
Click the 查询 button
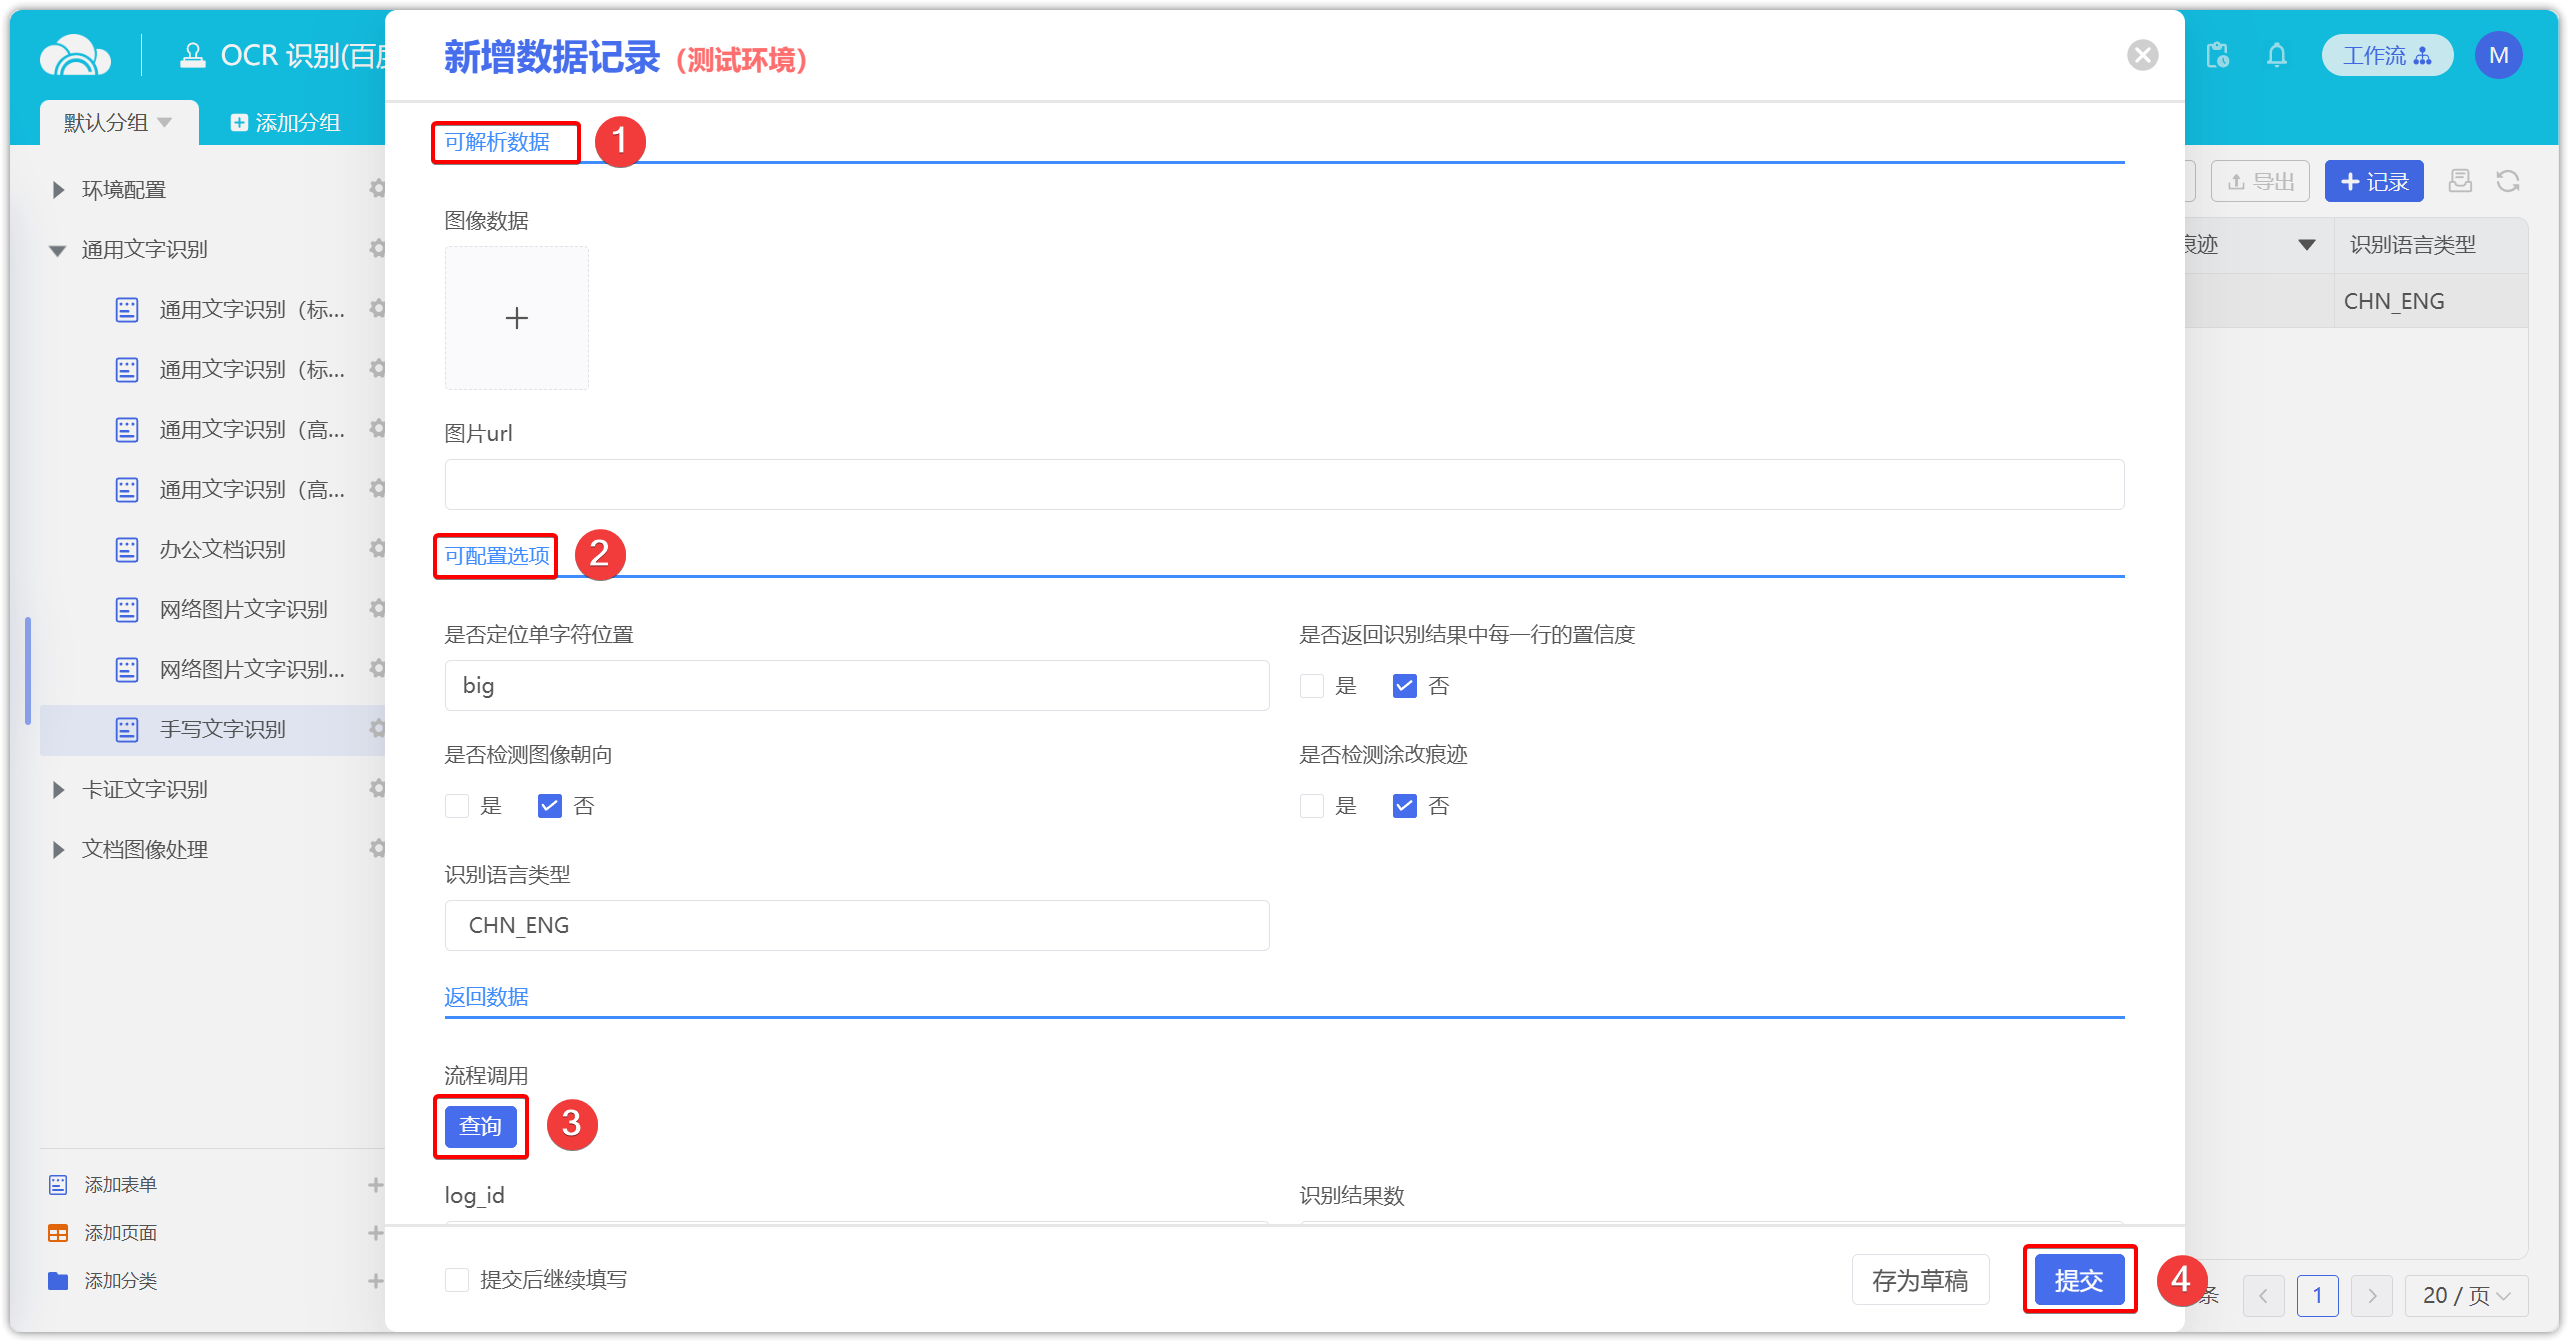coord(480,1126)
